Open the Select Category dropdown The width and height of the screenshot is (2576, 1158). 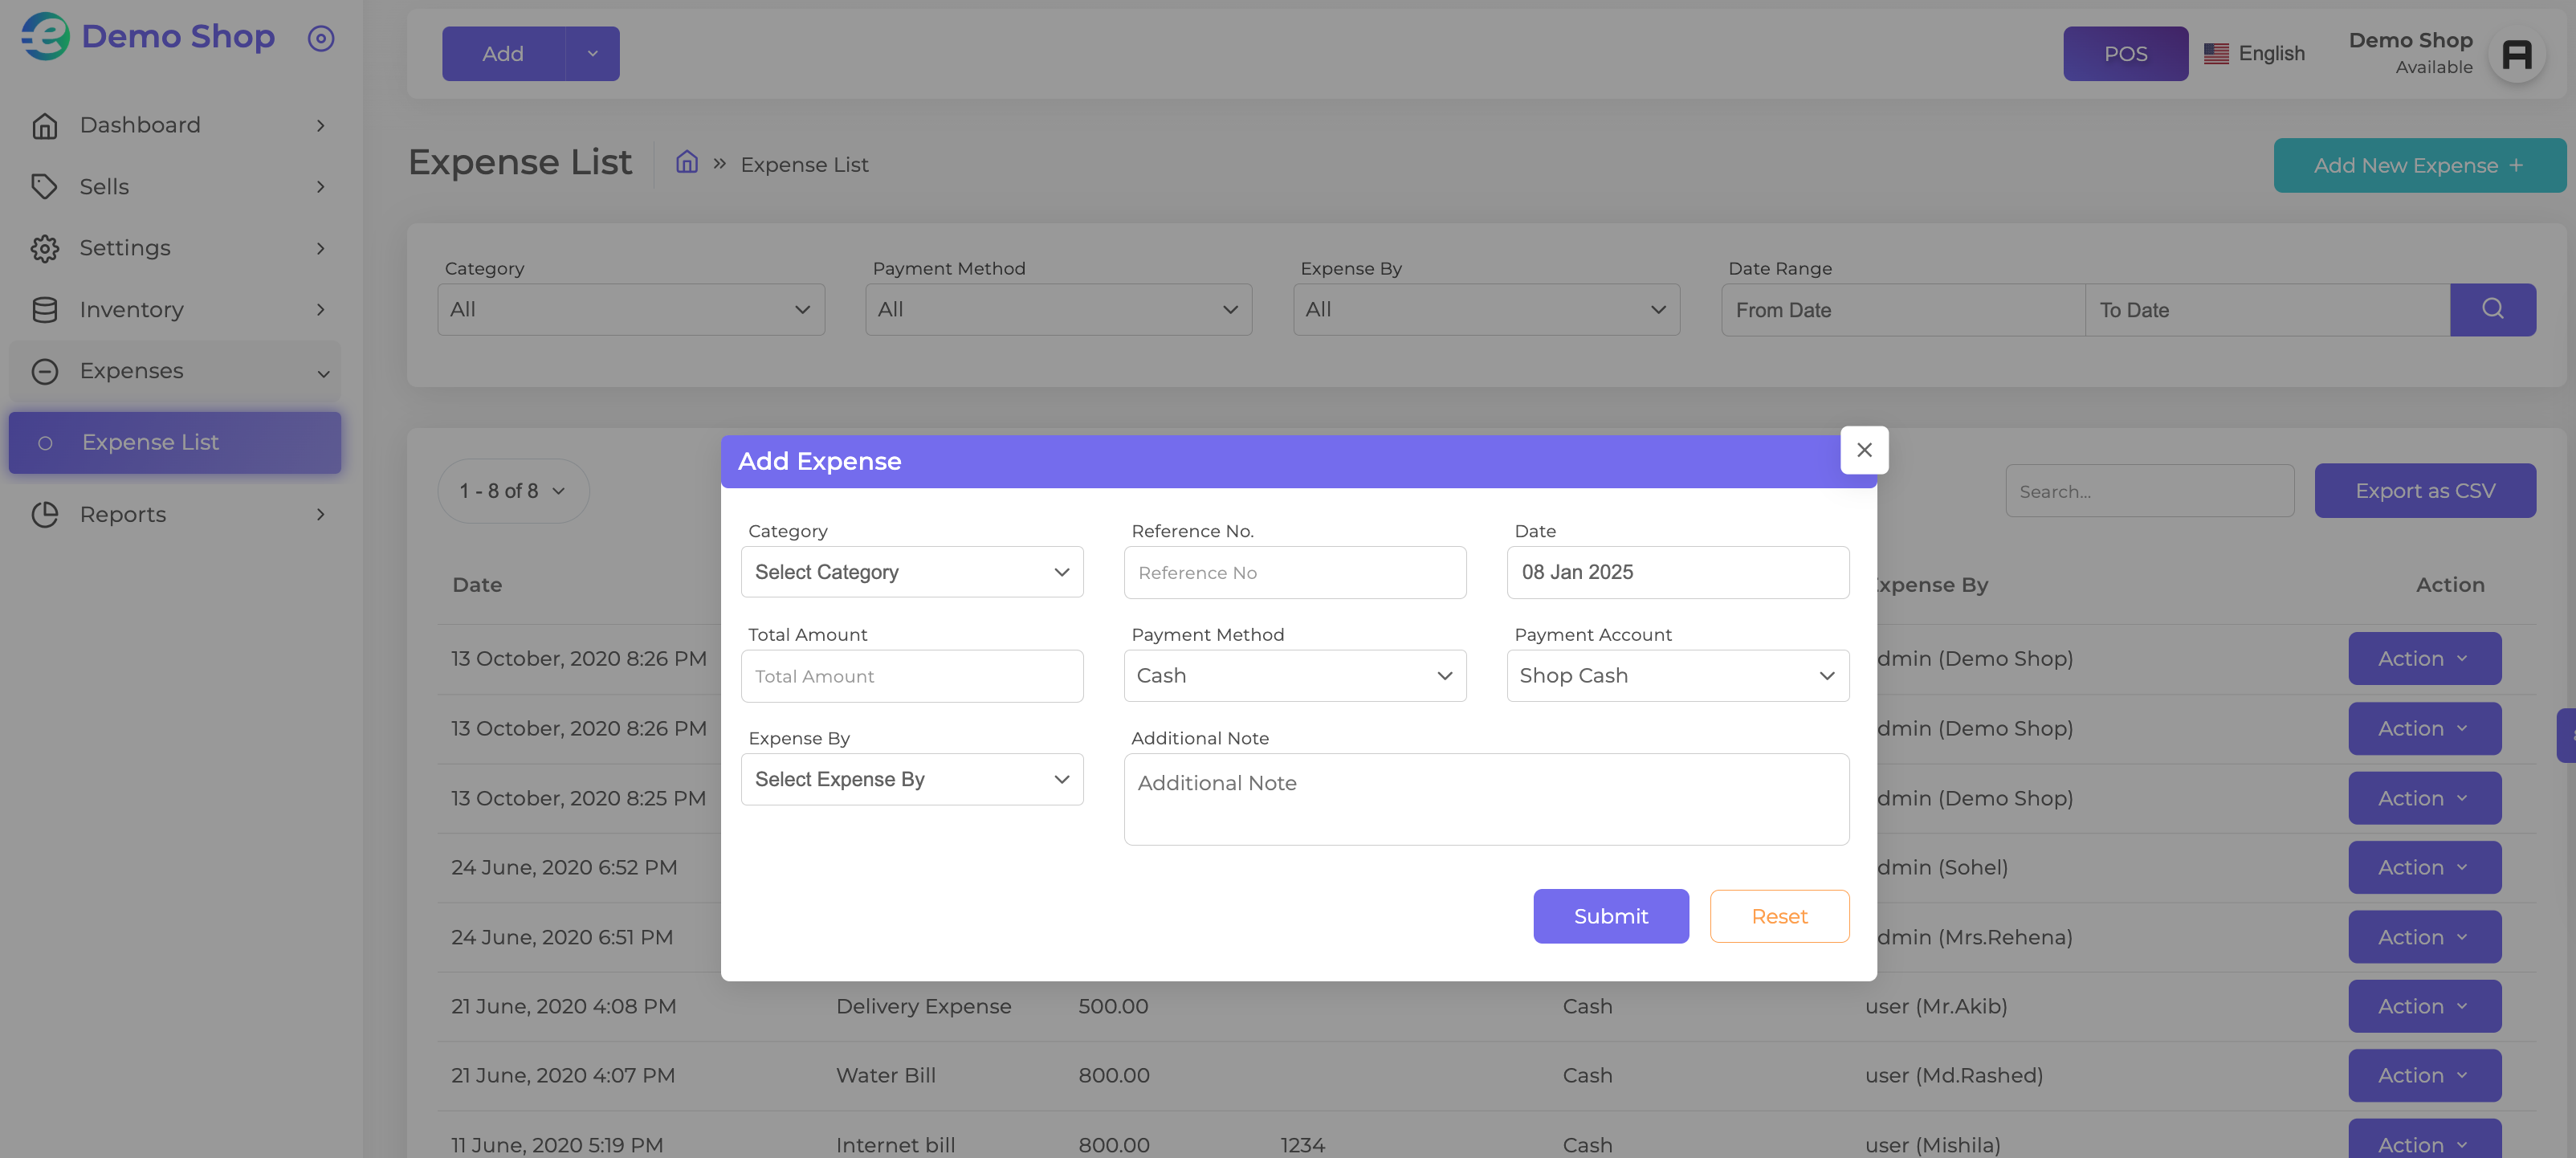[x=912, y=572]
